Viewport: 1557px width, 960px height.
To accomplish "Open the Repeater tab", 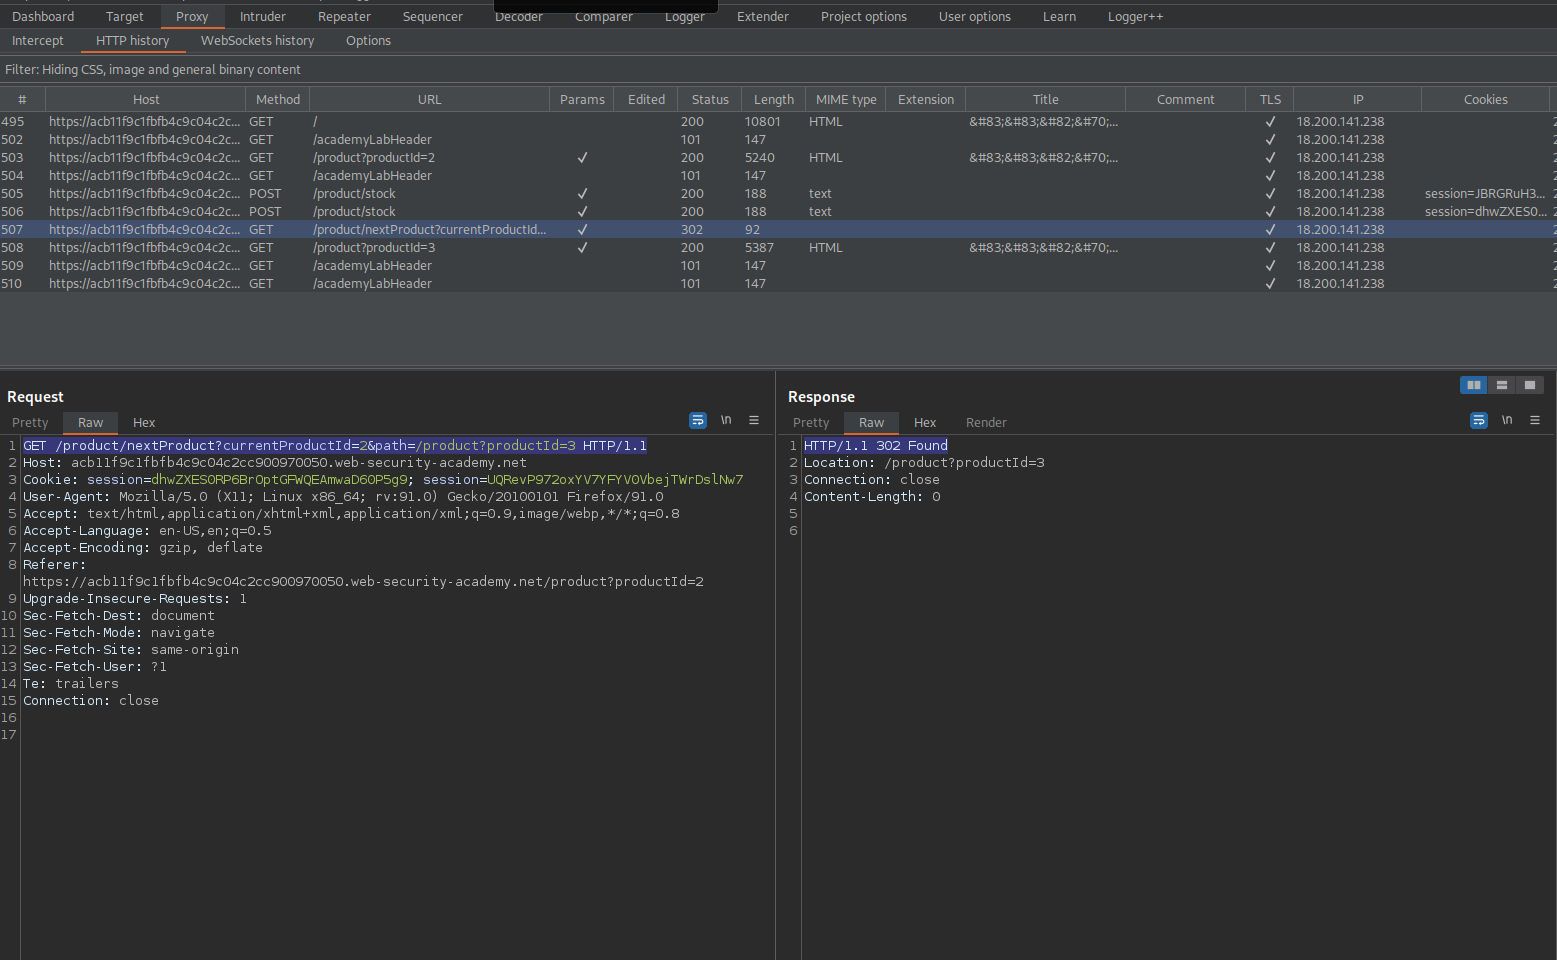I will click(x=344, y=17).
